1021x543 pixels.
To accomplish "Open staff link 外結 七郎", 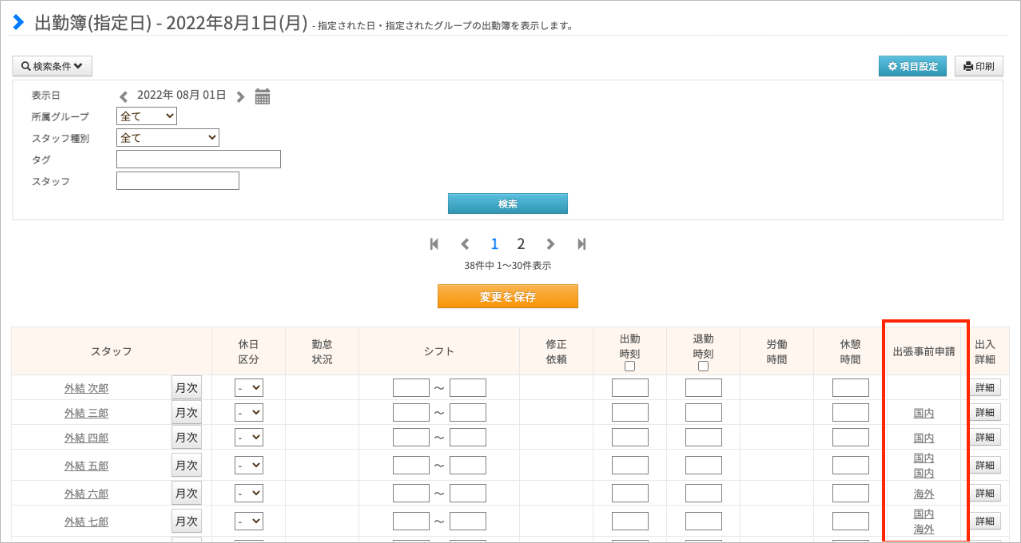I will tap(87, 522).
